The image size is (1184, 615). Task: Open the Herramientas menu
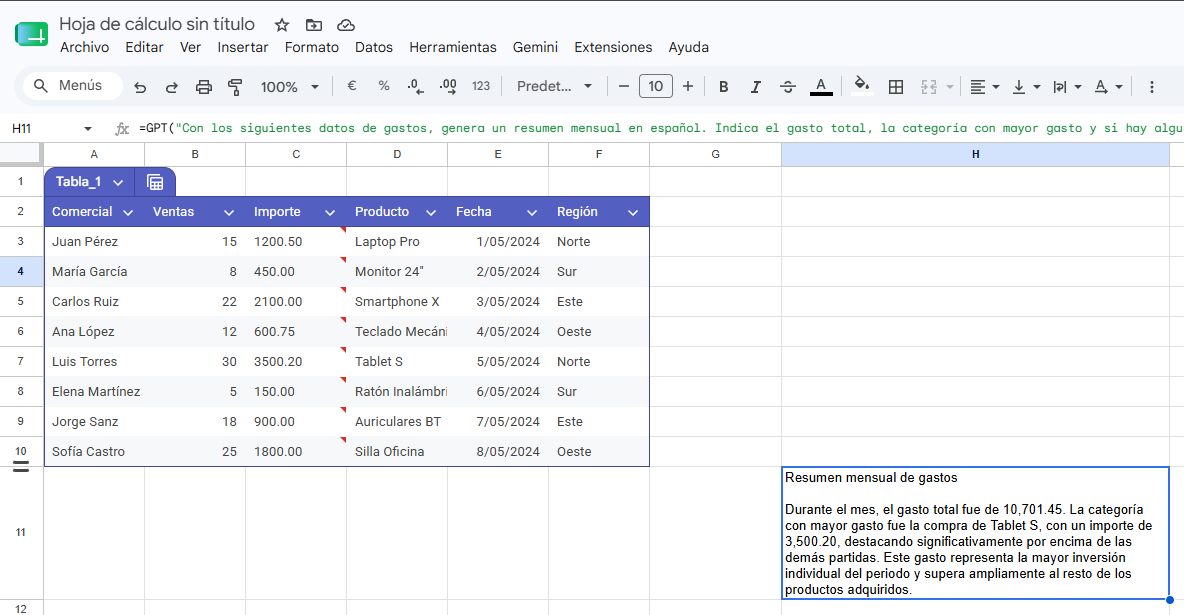tap(453, 47)
